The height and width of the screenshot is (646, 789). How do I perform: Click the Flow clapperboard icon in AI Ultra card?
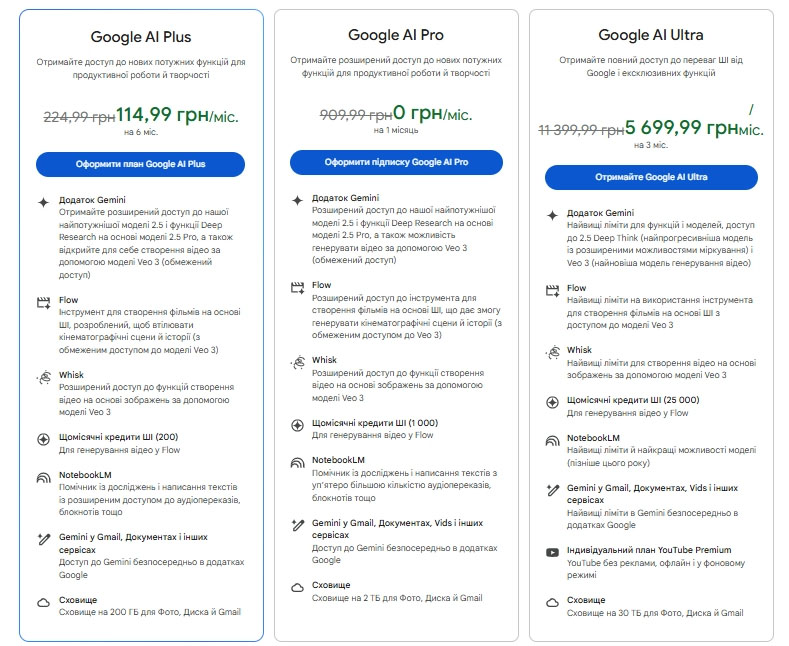click(x=552, y=290)
